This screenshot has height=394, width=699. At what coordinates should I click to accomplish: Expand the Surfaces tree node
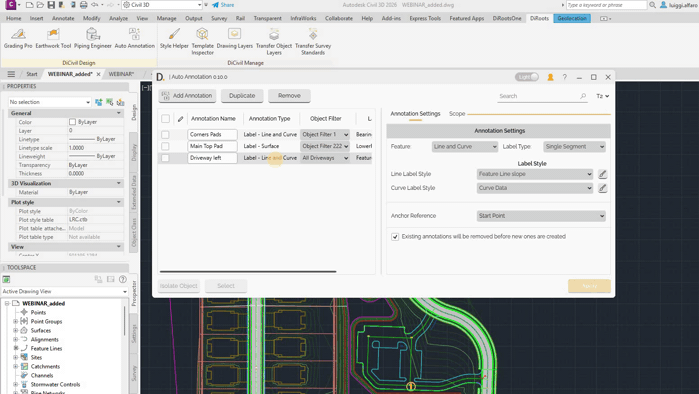[16, 331]
